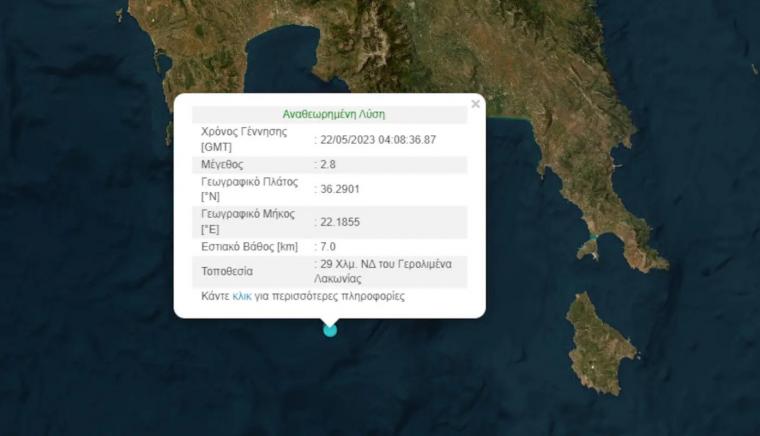
Task: Select the cyan earthquake epicenter marker
Action: click(330, 330)
